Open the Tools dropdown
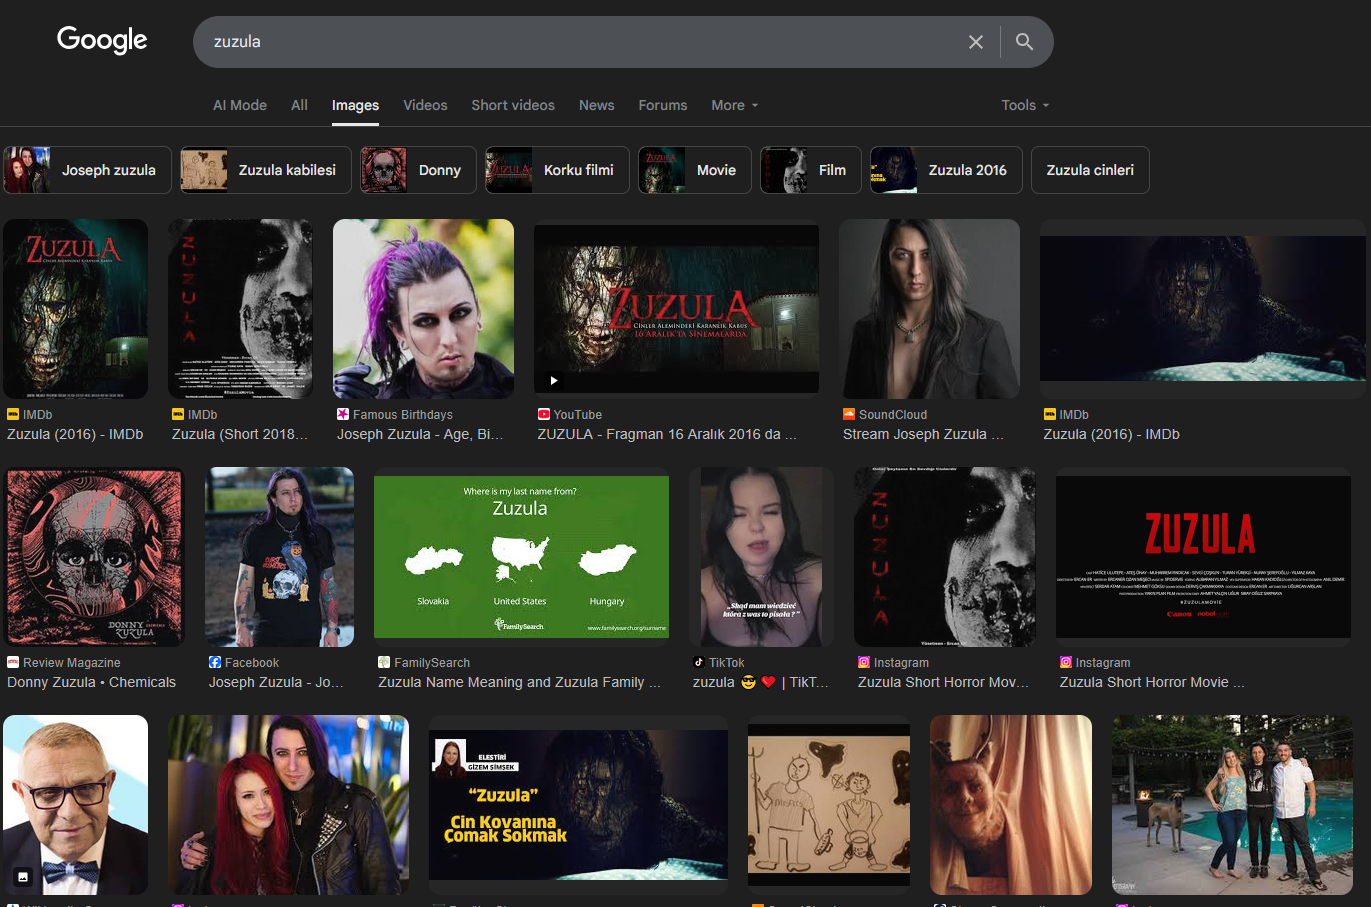Viewport: 1371px width, 907px height. [1025, 105]
